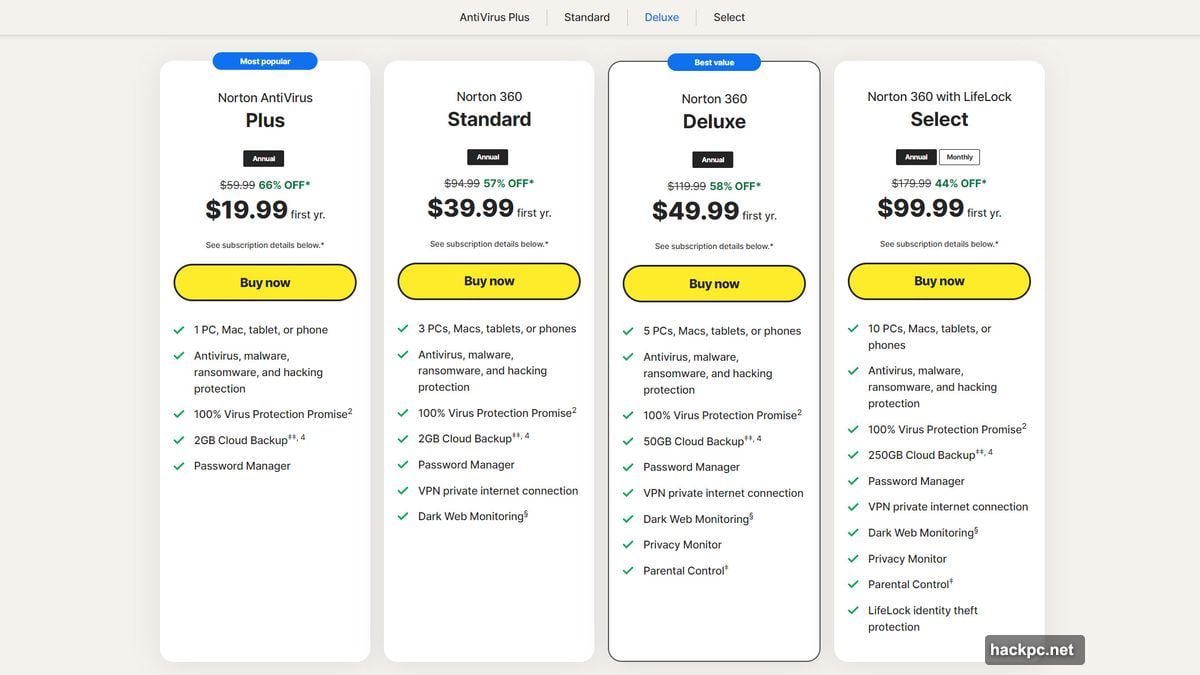The width and height of the screenshot is (1200, 675).
Task: Open the AntiVirus Plus tab
Action: click(494, 16)
